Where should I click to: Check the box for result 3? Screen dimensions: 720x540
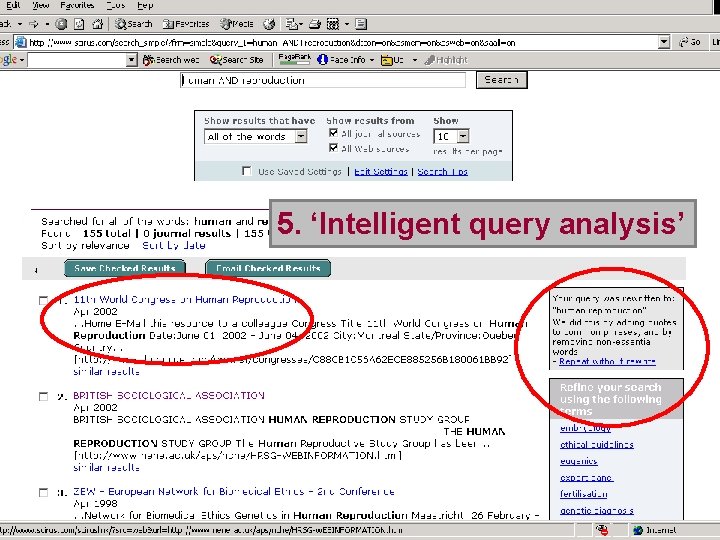(43, 492)
